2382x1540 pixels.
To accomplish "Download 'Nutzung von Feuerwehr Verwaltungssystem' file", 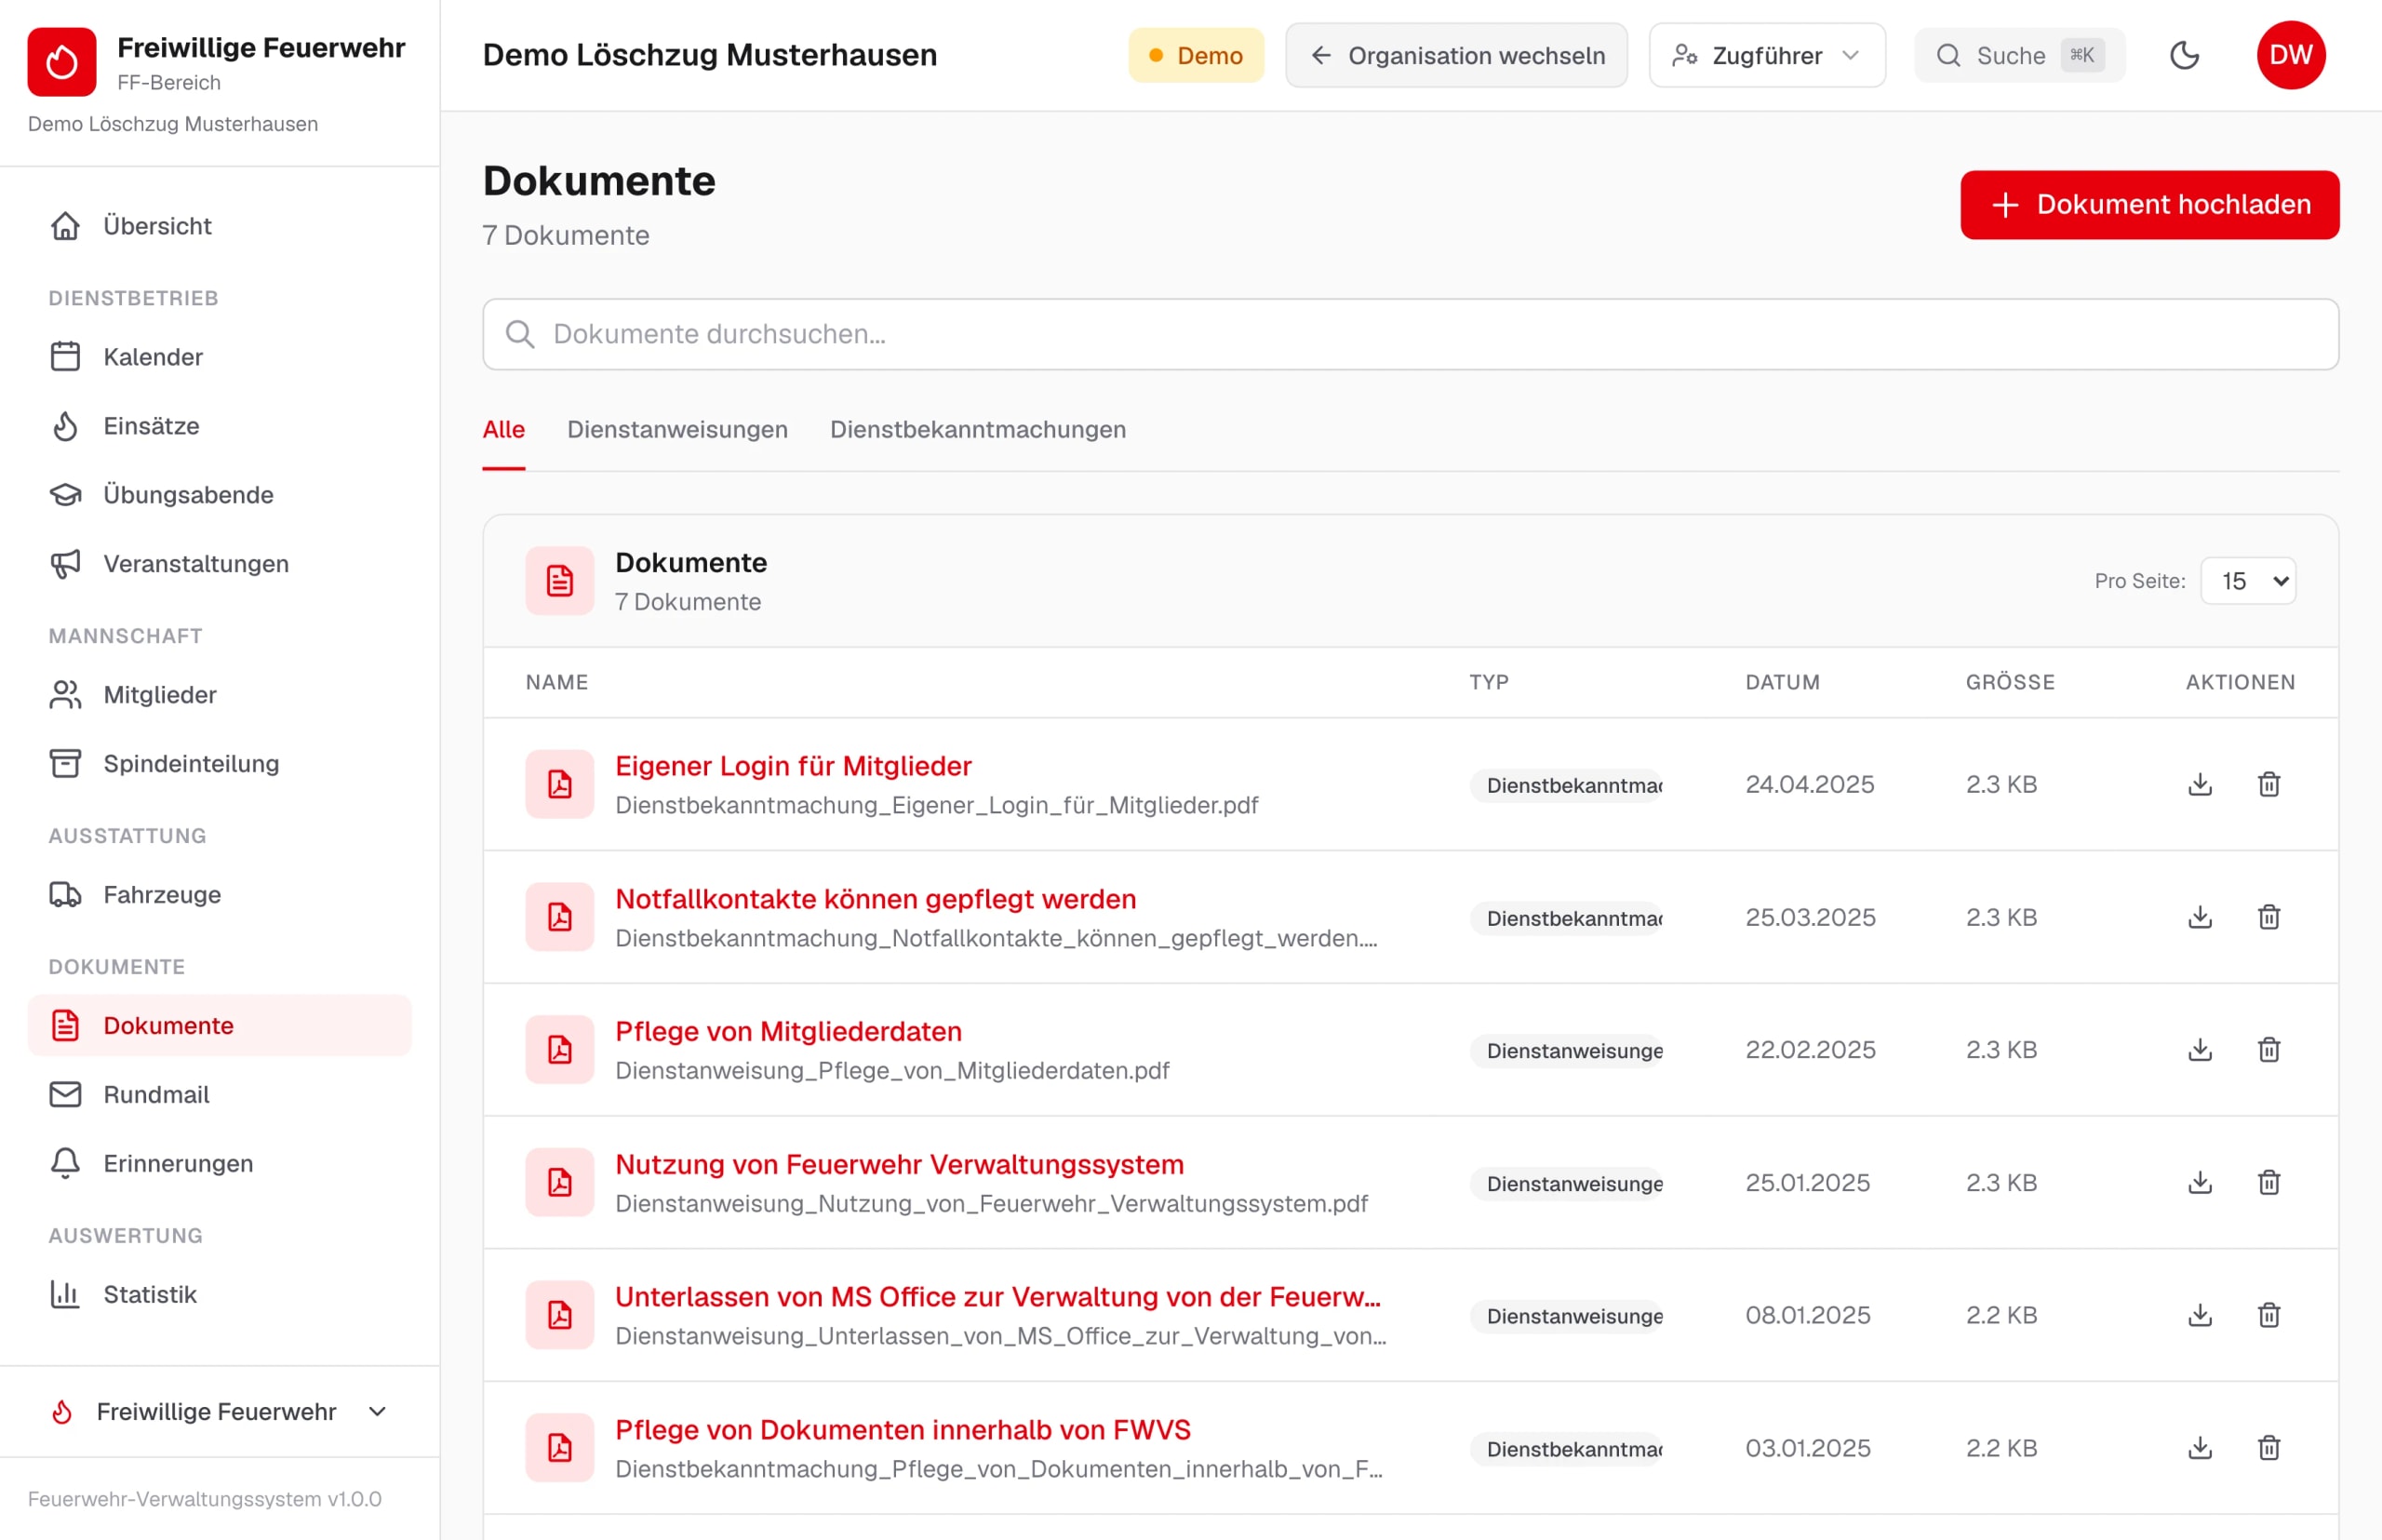I will click(2199, 1183).
